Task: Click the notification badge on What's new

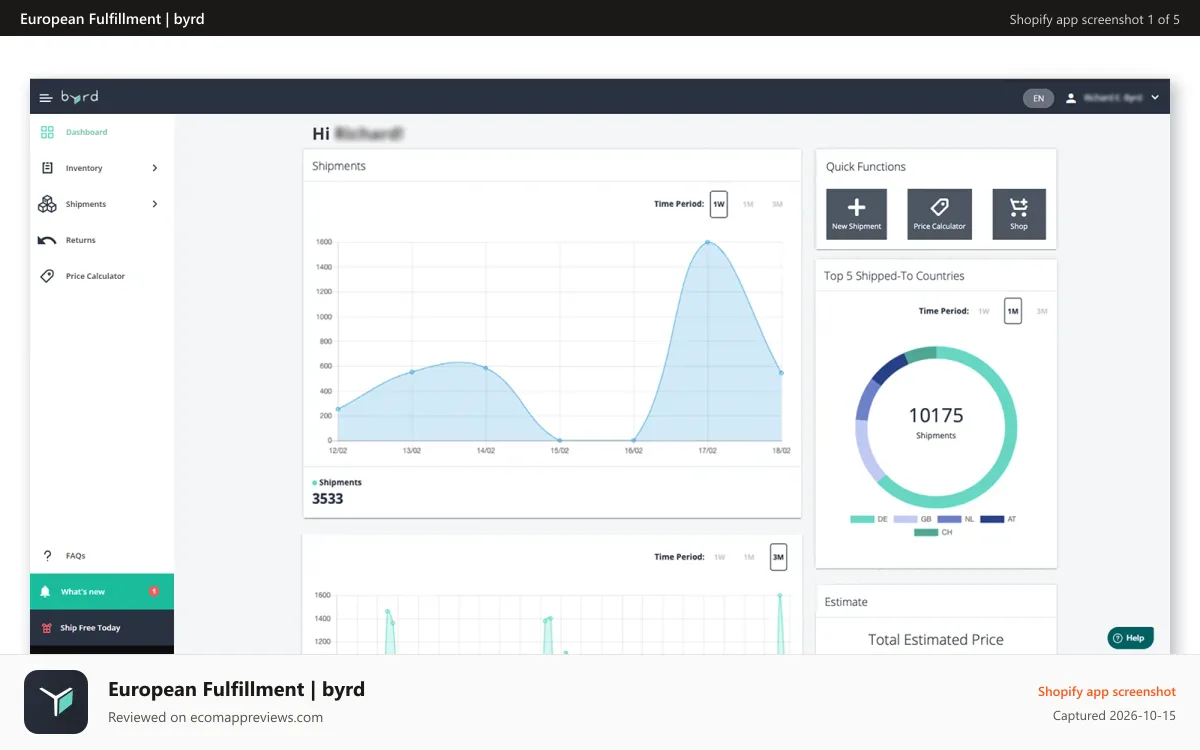Action: coord(153,592)
